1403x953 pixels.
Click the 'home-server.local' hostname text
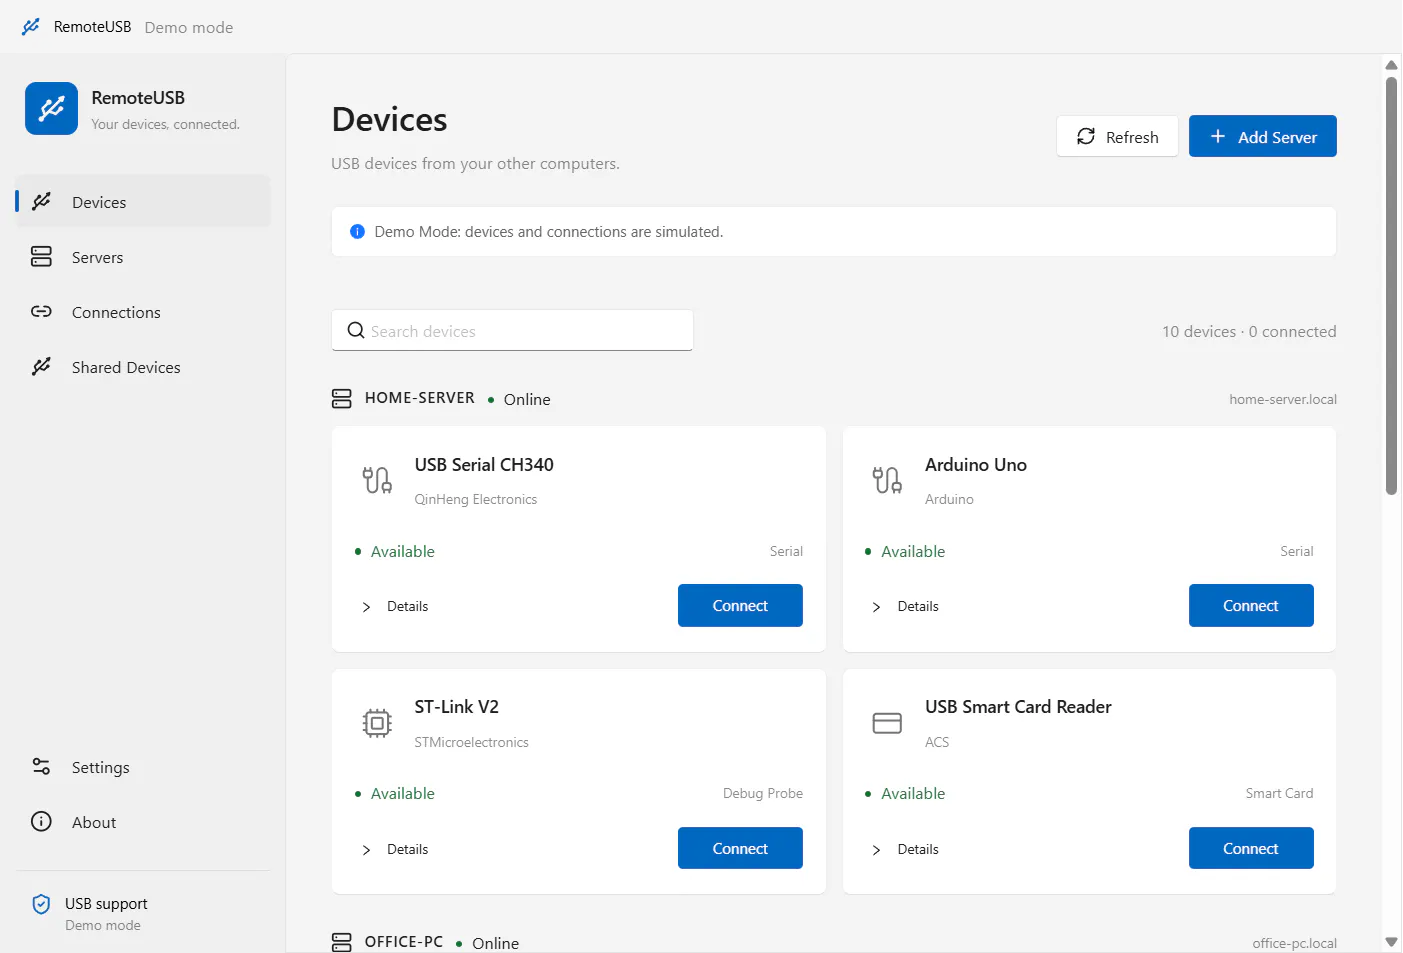coord(1283,400)
